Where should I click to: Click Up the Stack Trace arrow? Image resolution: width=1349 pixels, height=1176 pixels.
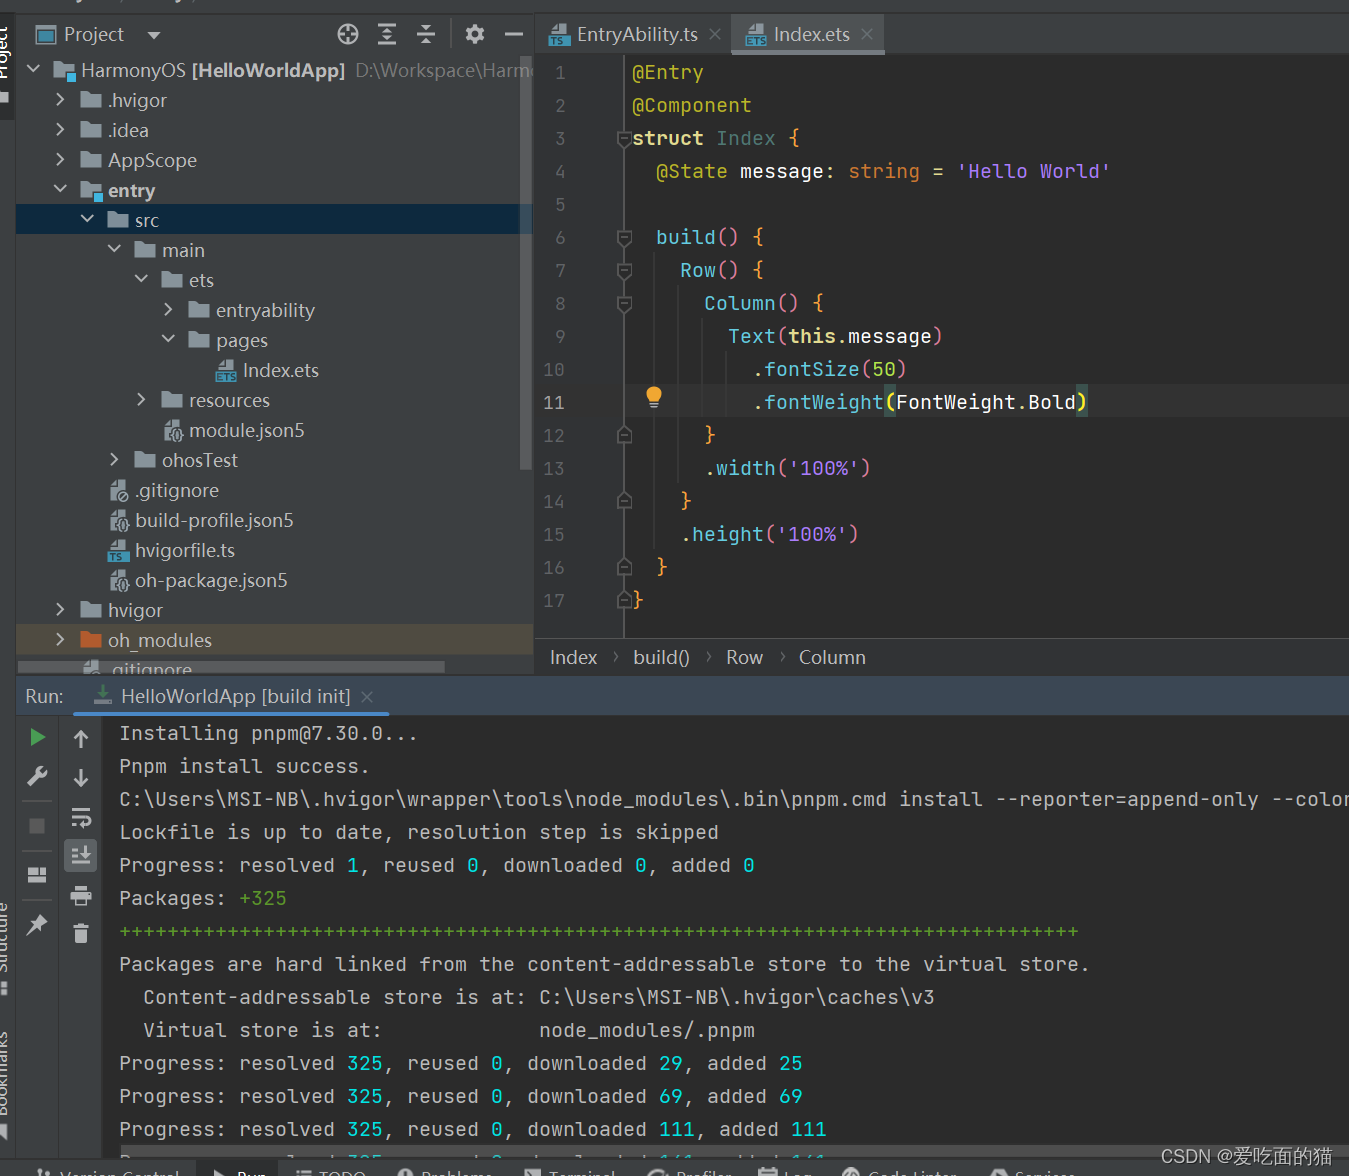[81, 739]
